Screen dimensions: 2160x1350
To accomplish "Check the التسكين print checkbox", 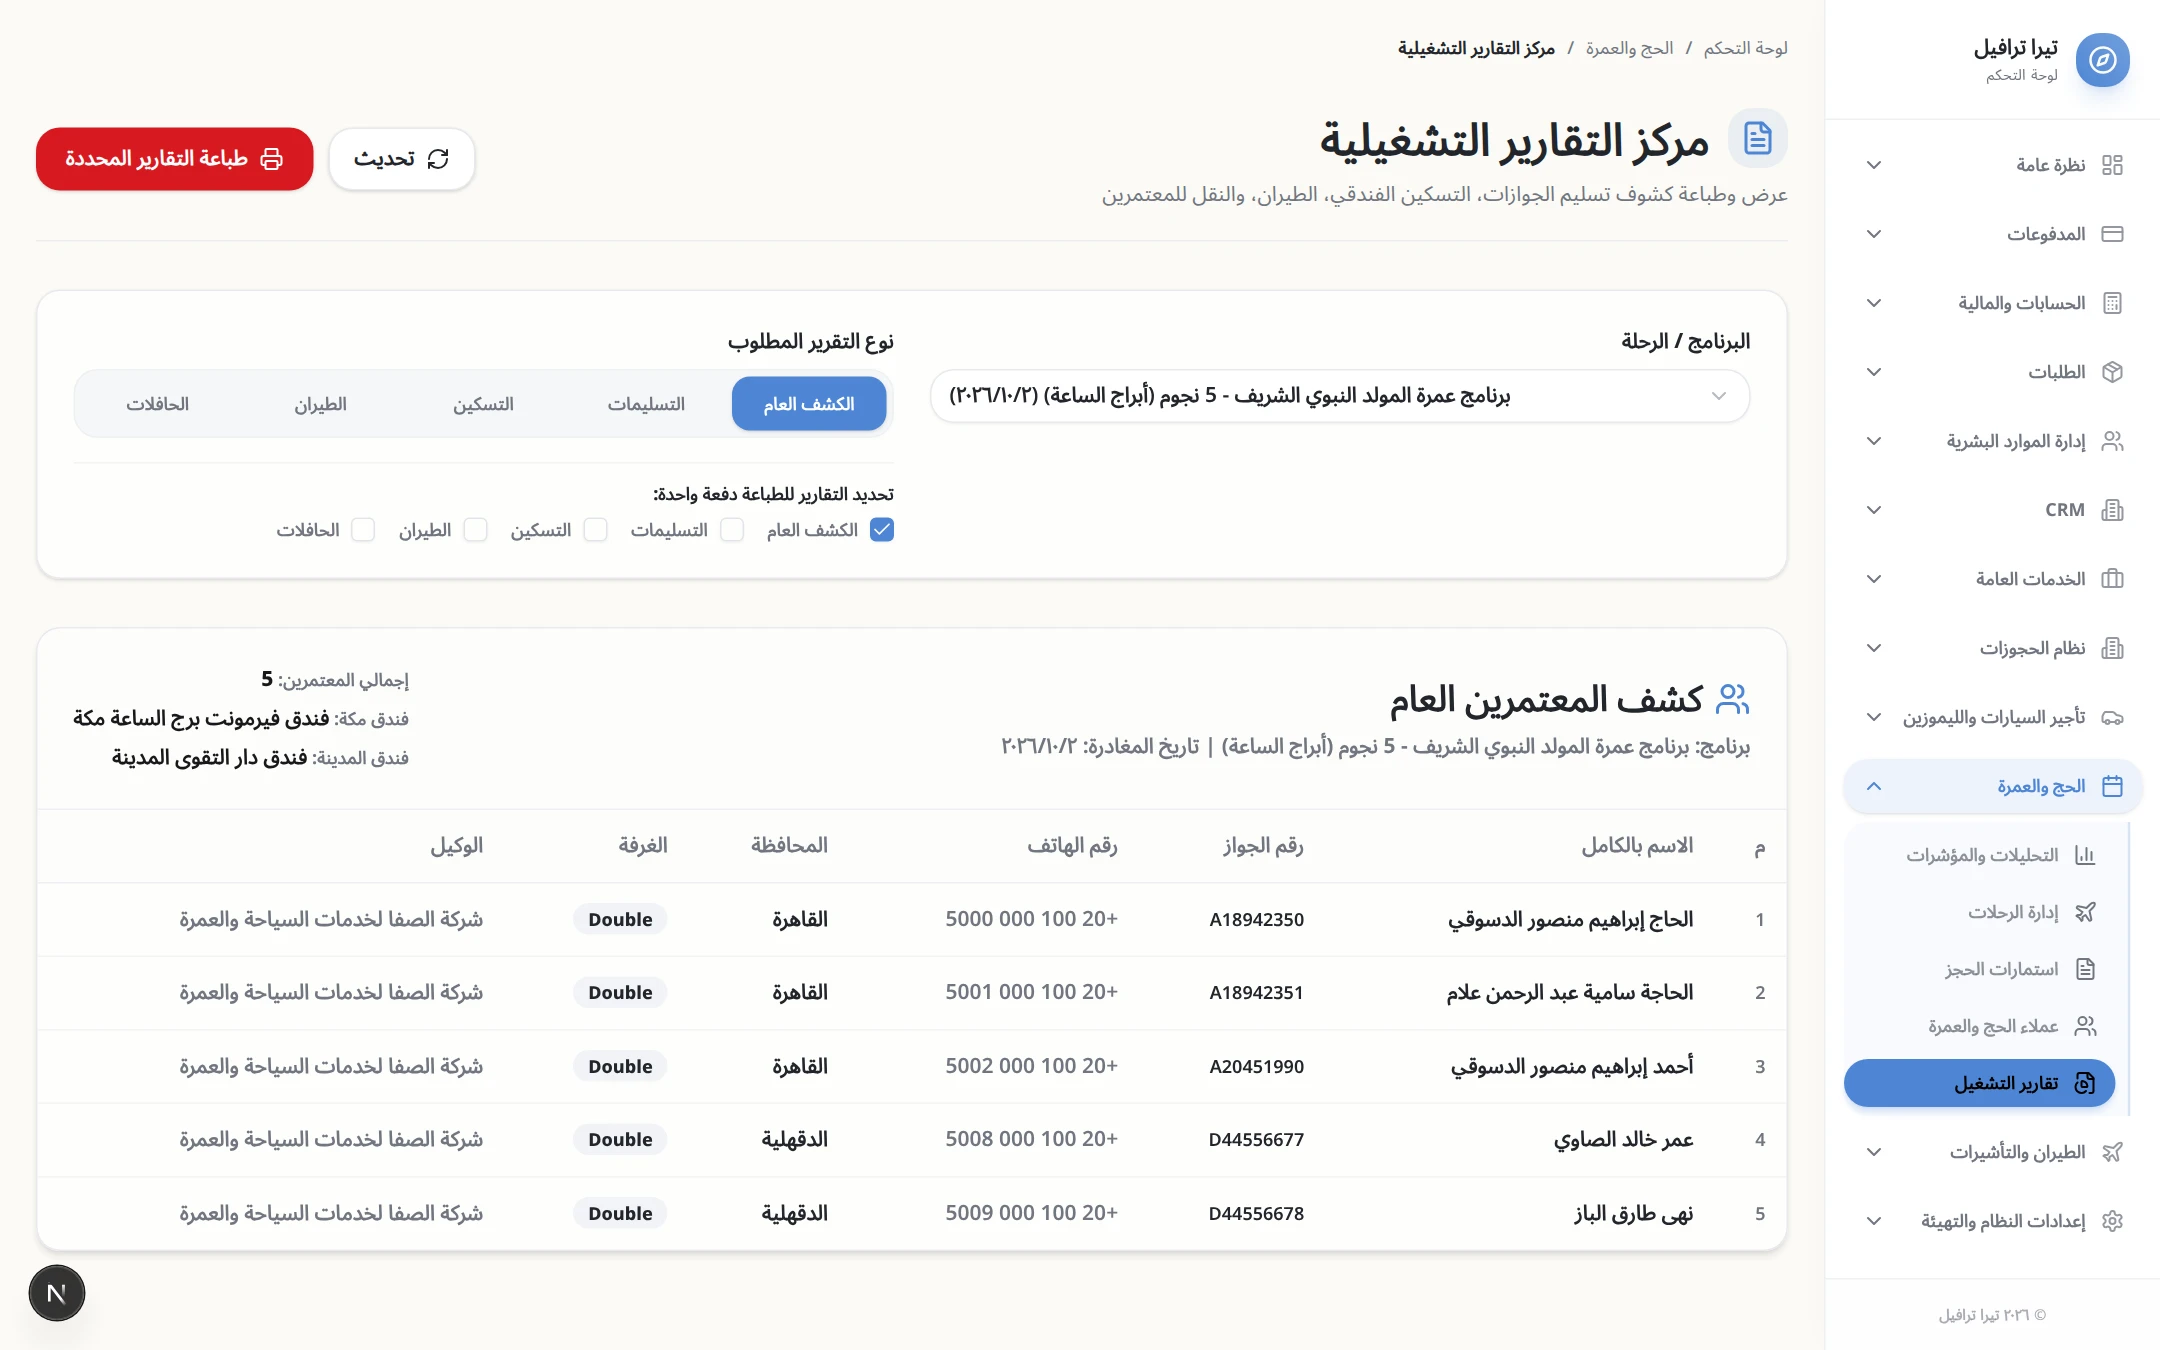I will click(596, 530).
